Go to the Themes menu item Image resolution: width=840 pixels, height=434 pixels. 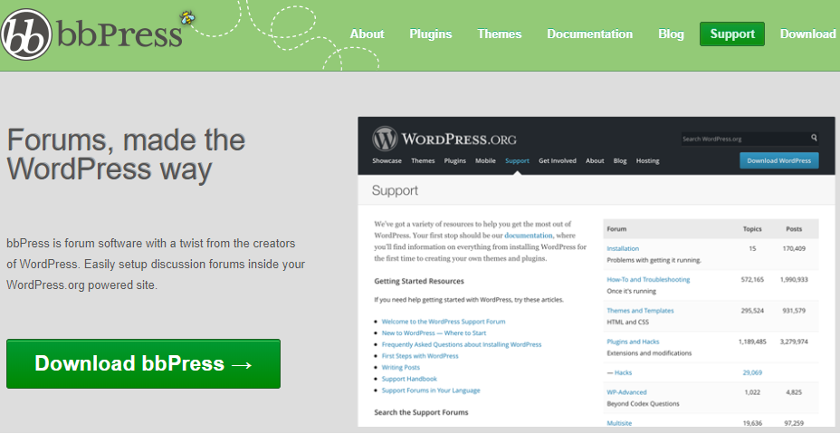[x=499, y=34]
